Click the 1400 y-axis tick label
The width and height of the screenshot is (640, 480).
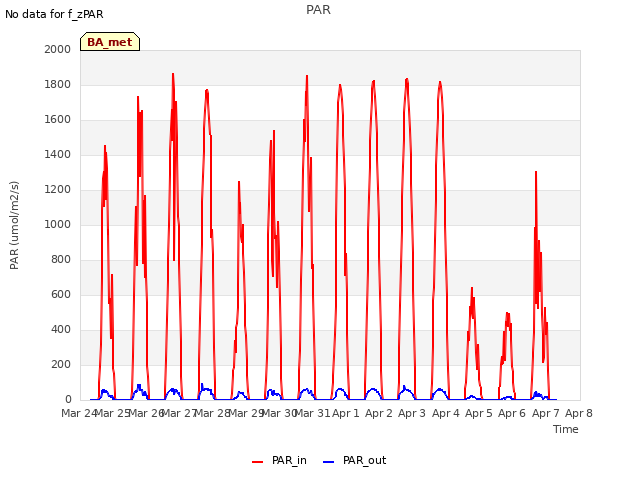click(58, 155)
